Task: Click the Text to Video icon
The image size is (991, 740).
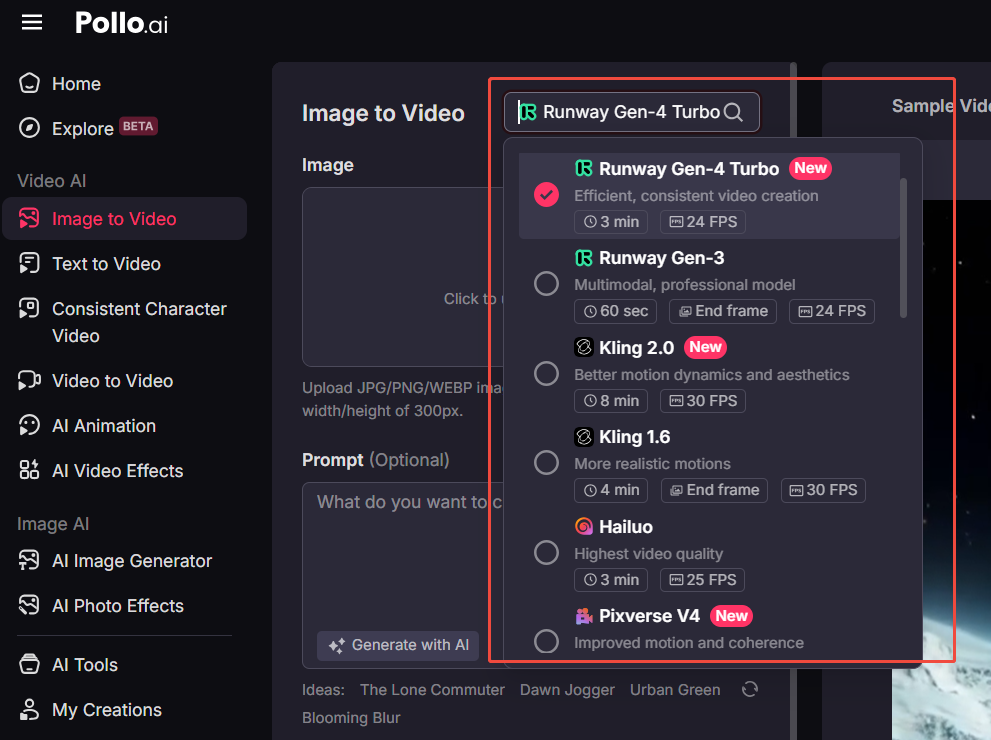Action: pos(29,264)
